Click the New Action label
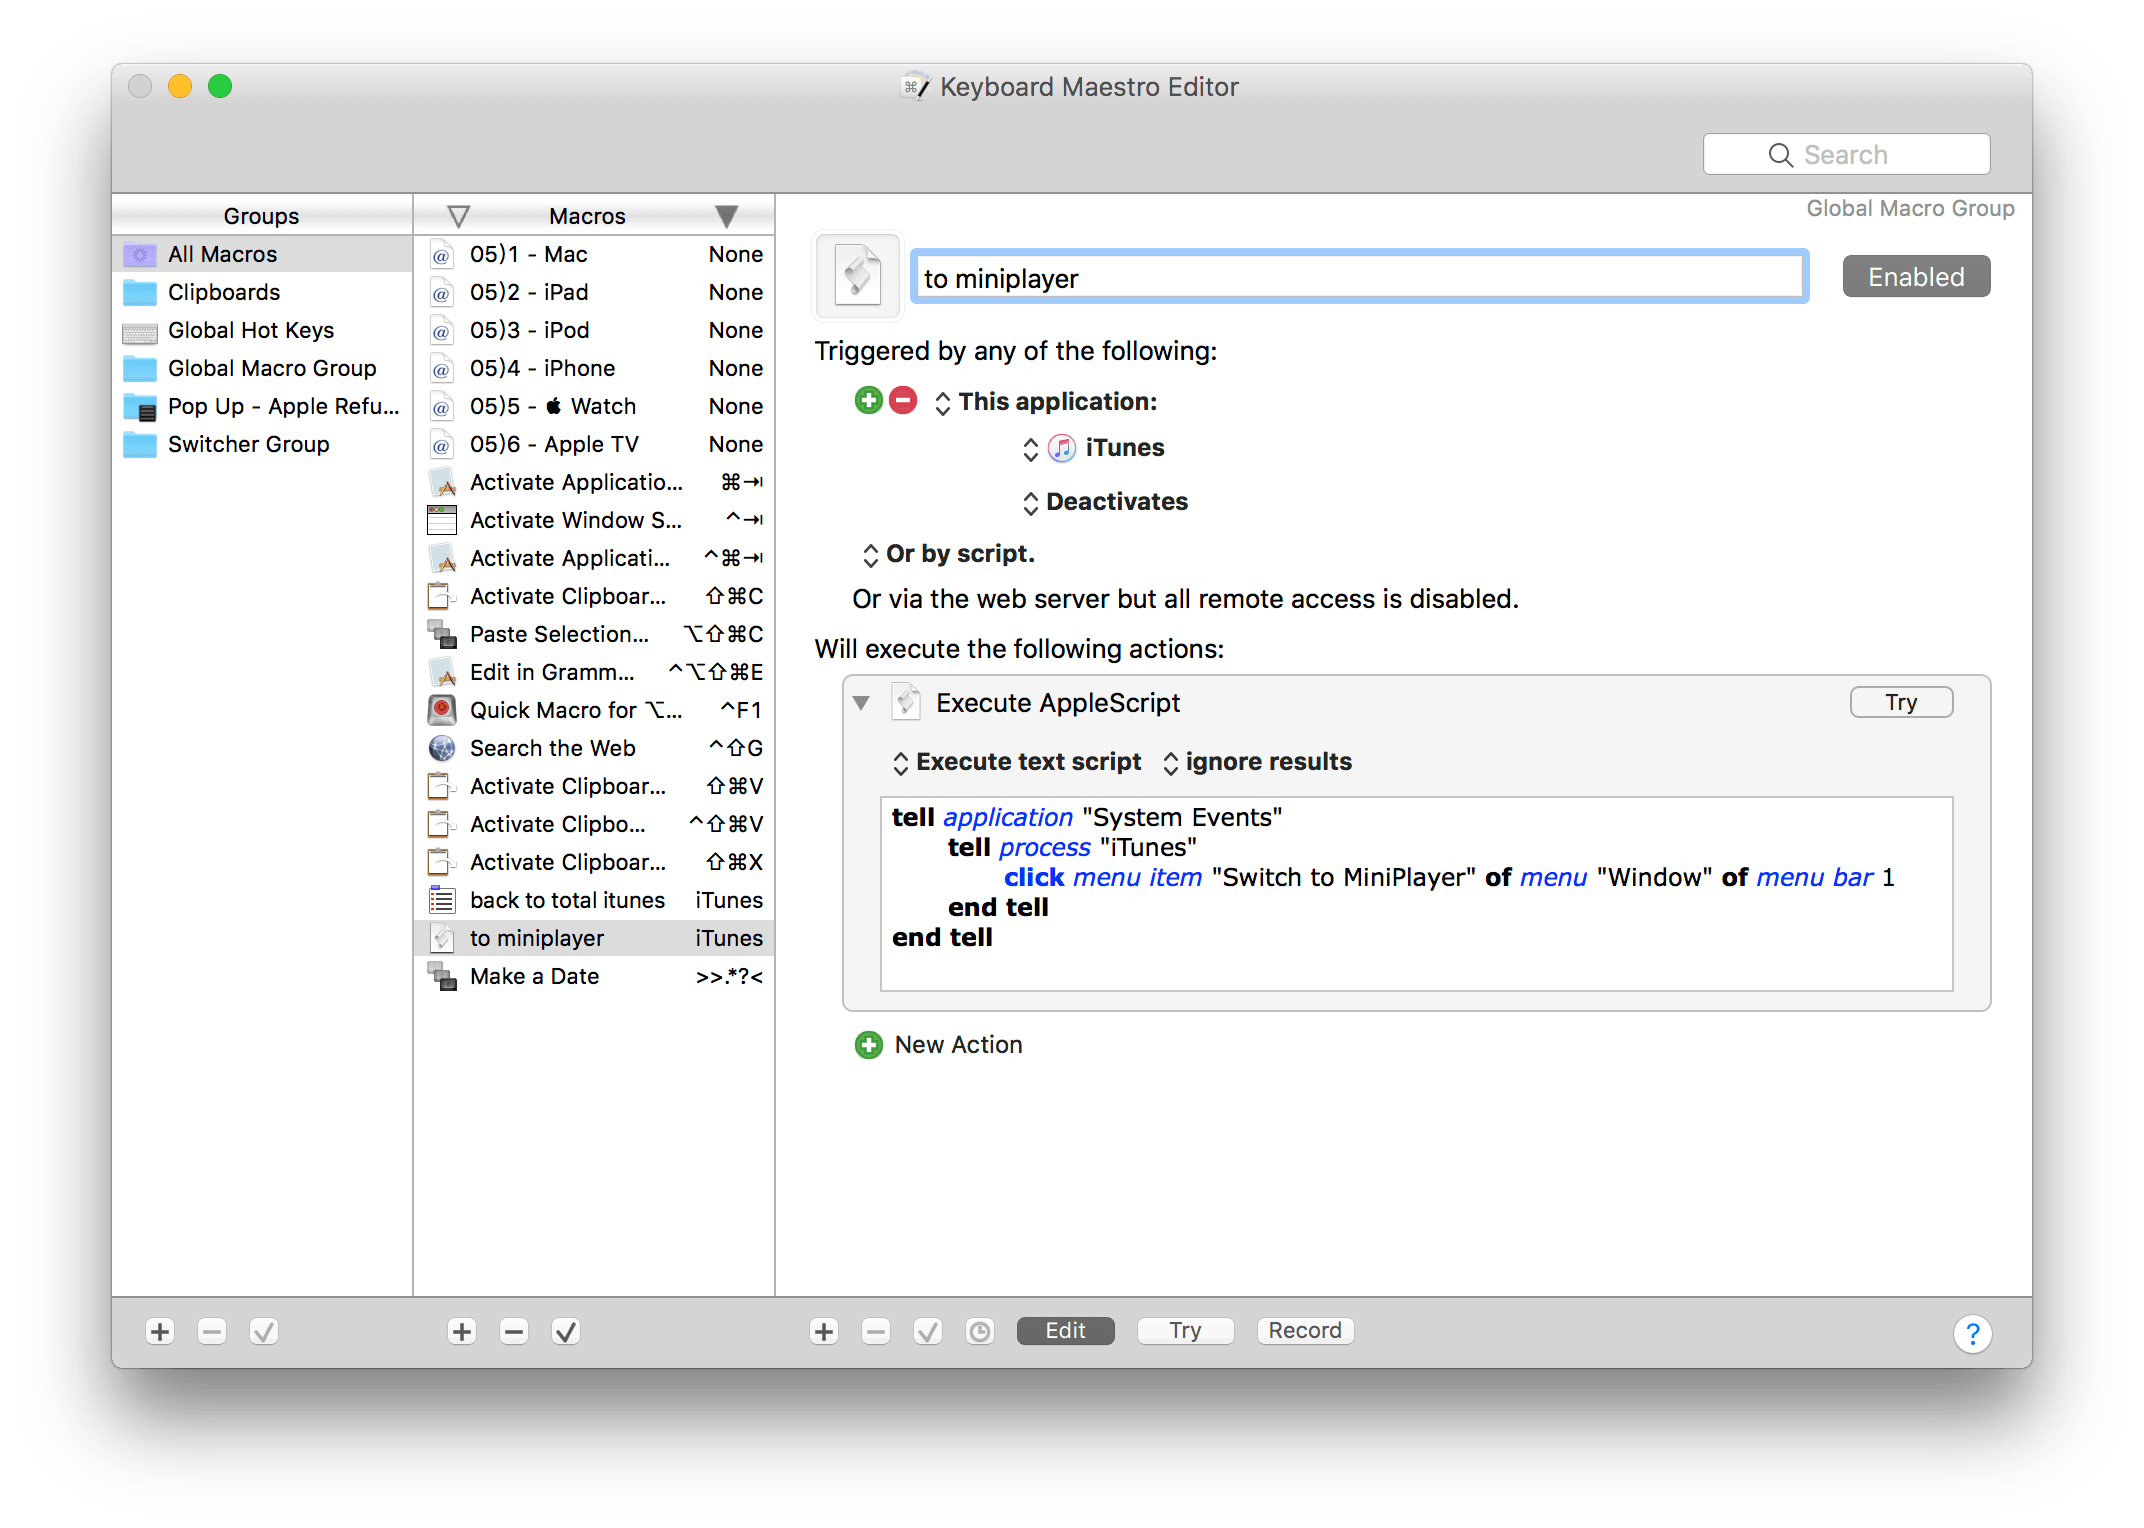Screen dimensions: 2144x1528 [x=958, y=1045]
